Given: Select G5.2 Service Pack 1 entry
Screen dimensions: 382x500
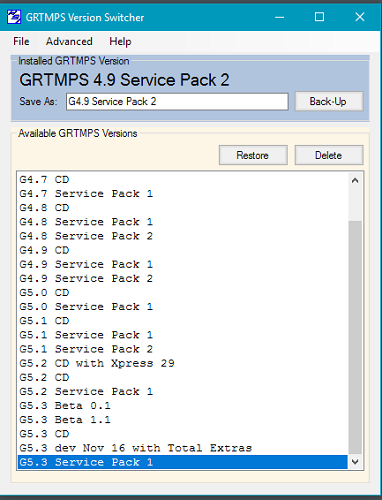Looking at the screenshot, I should point(183,391).
